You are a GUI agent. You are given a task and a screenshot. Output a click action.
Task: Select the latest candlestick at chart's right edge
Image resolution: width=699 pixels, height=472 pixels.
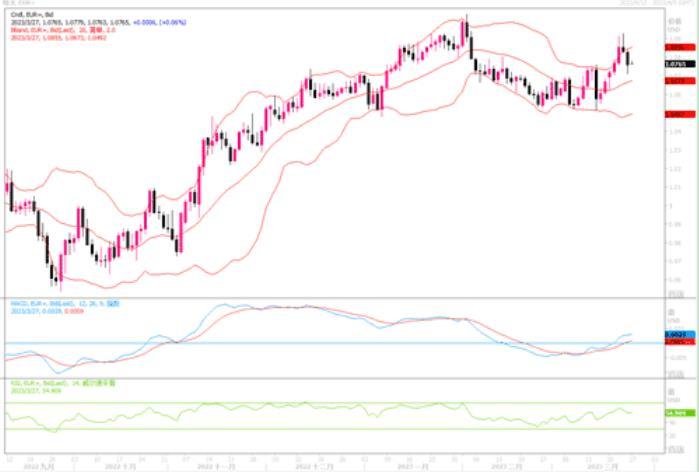[629, 62]
